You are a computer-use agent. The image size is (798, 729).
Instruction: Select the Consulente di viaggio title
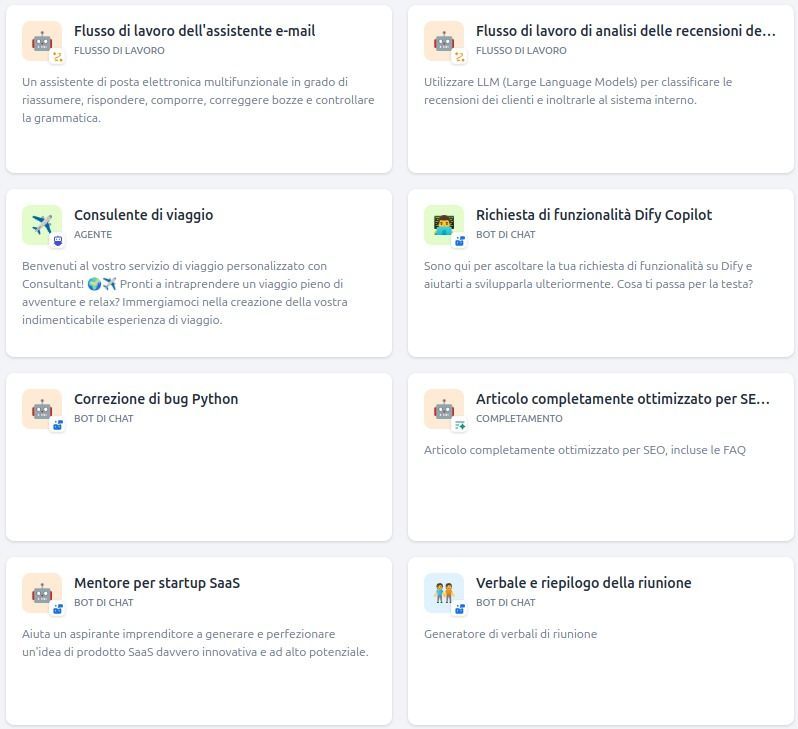(143, 215)
